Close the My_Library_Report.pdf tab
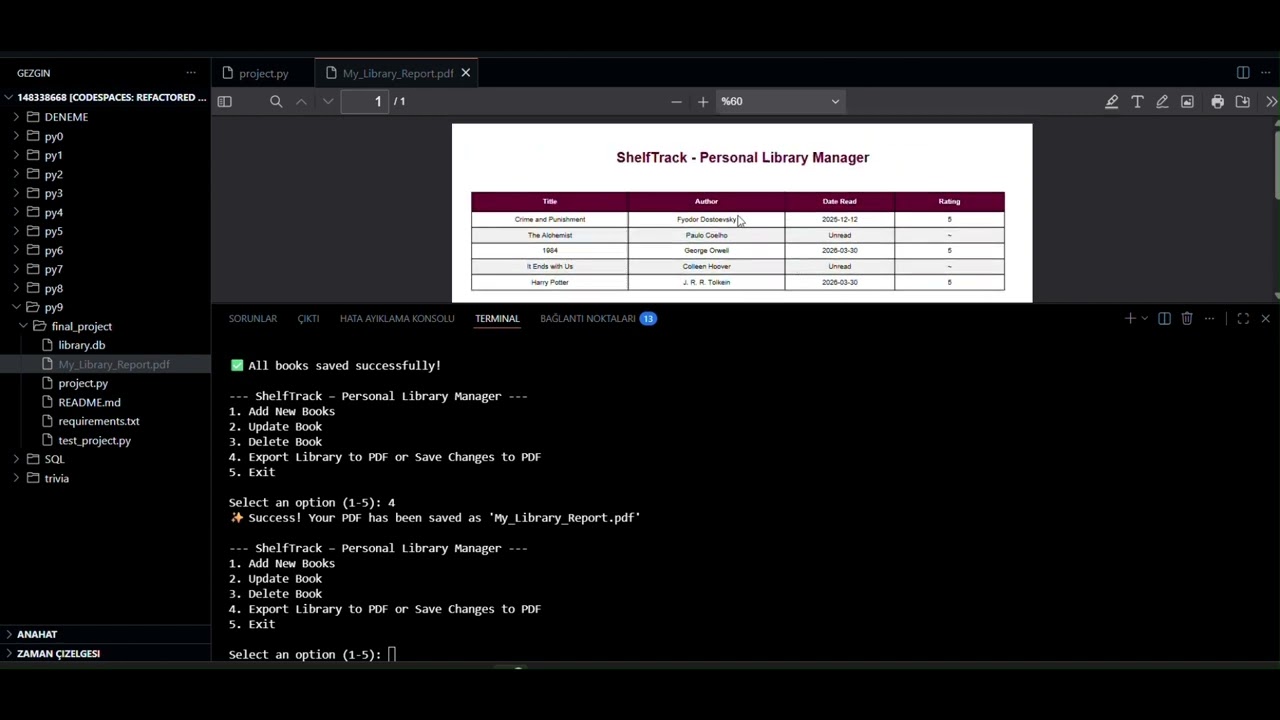 pos(465,73)
